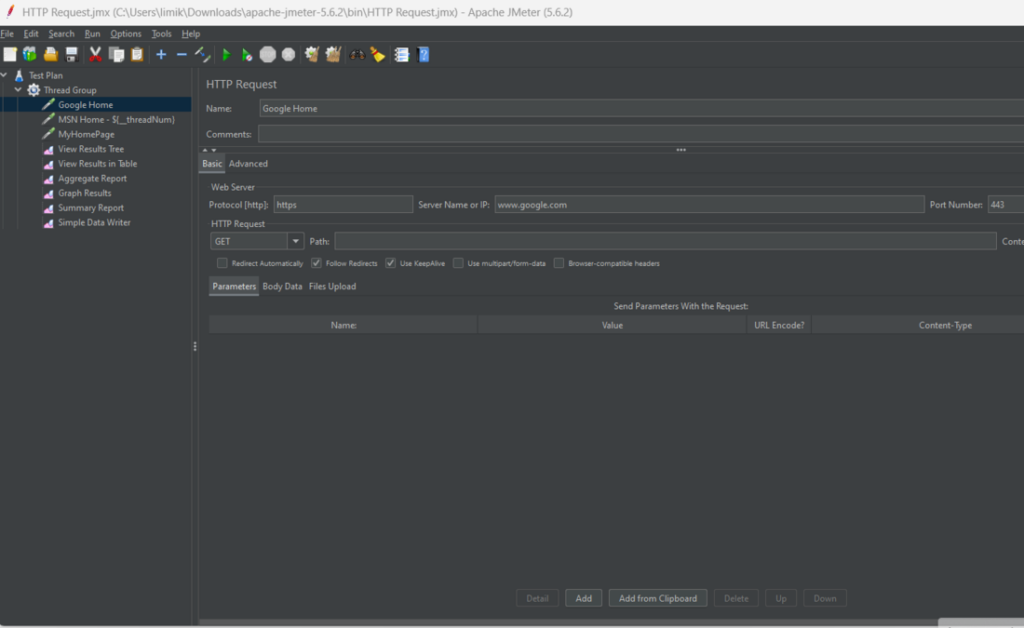Click the Save floppy disk icon

click(x=71, y=55)
